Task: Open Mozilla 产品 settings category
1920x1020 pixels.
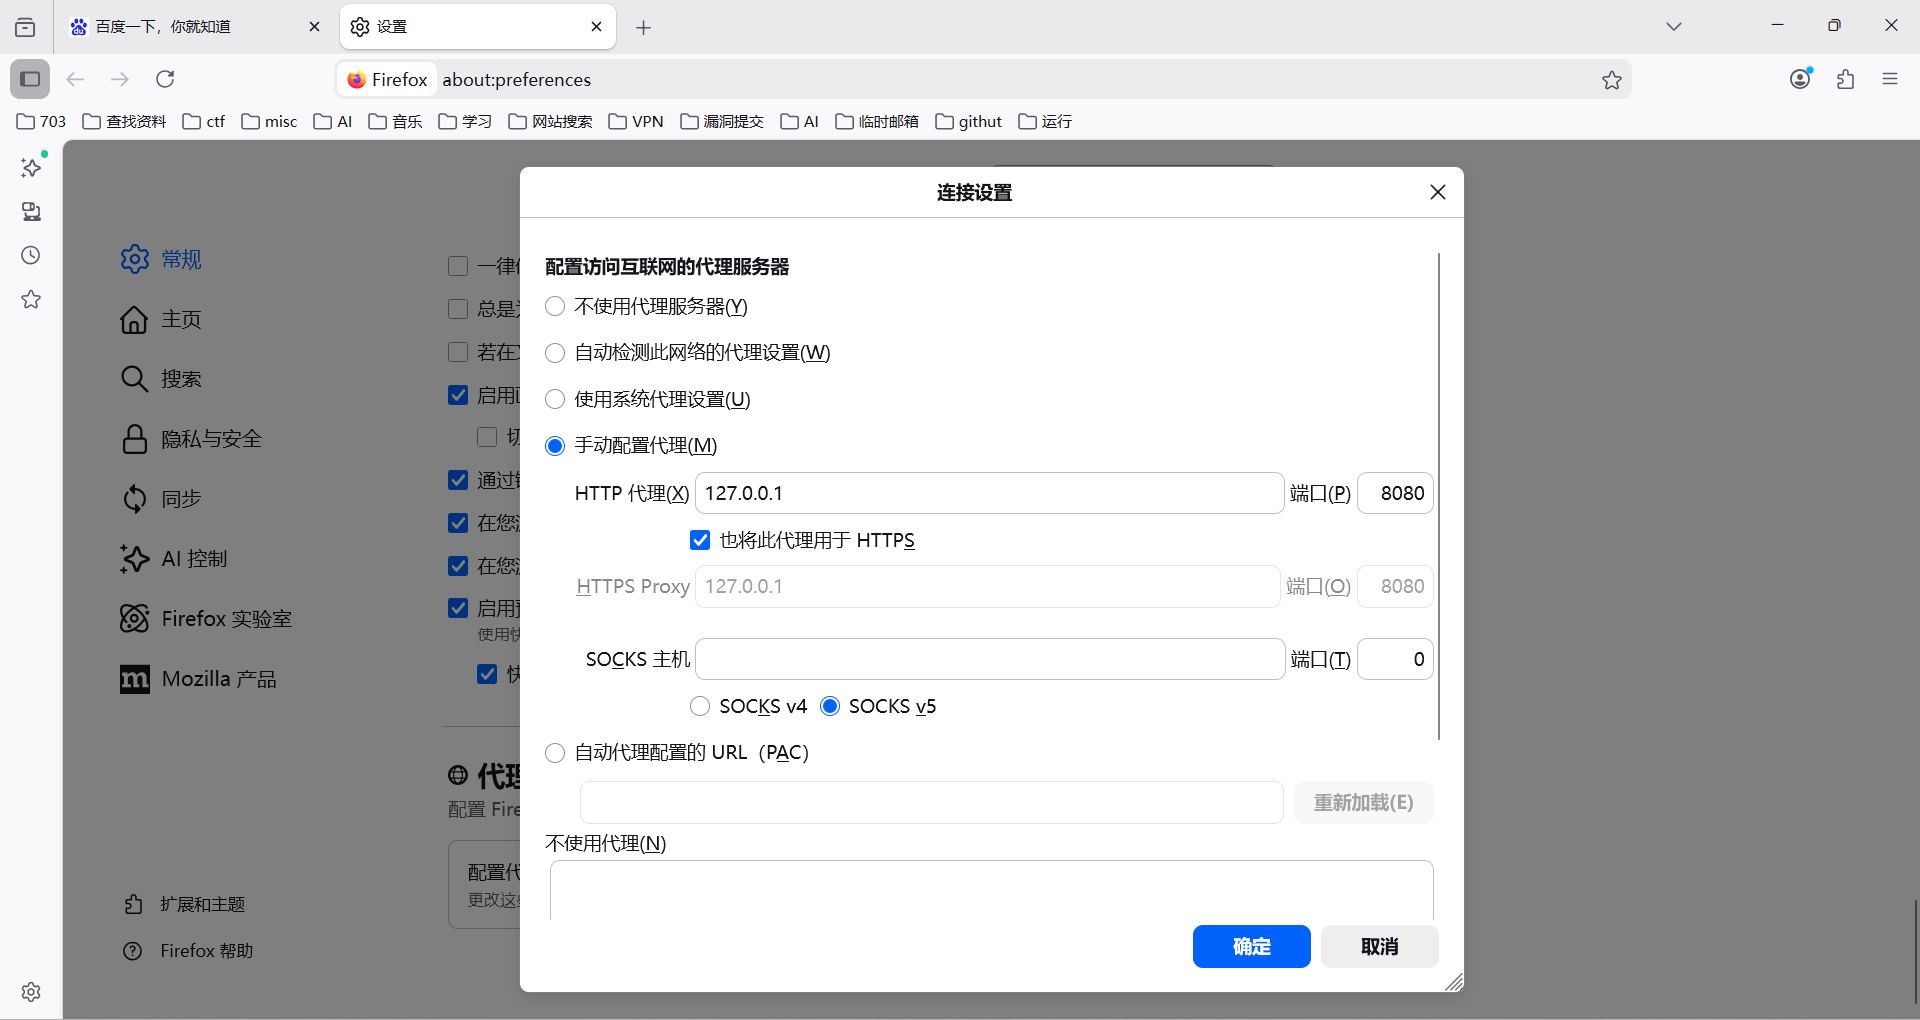Action: pos(198,680)
